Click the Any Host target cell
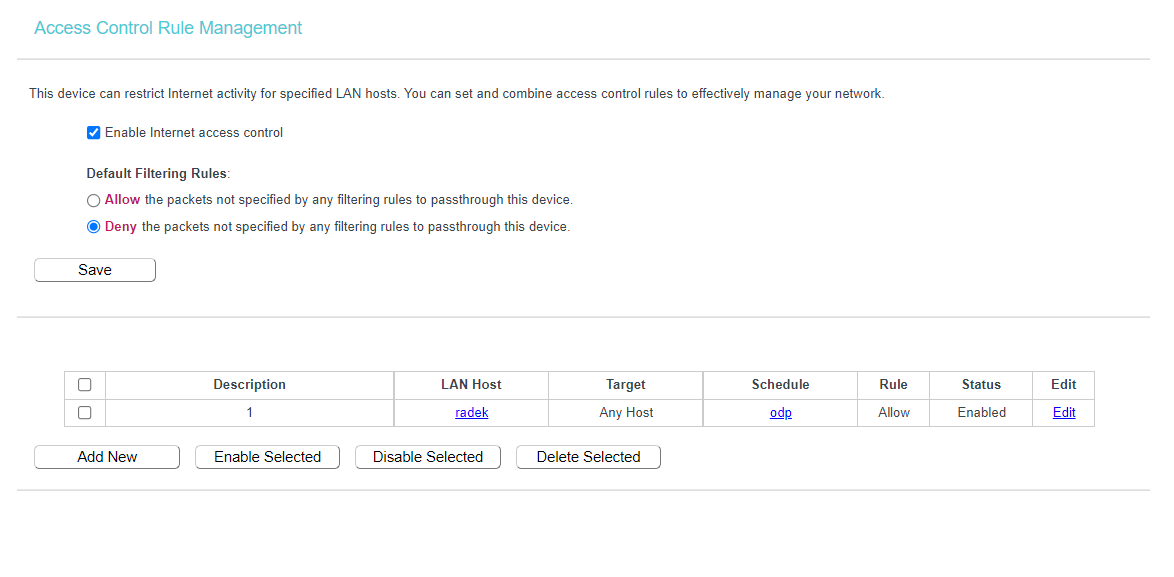Image resolution: width=1174 pixels, height=577 pixels. [x=626, y=413]
